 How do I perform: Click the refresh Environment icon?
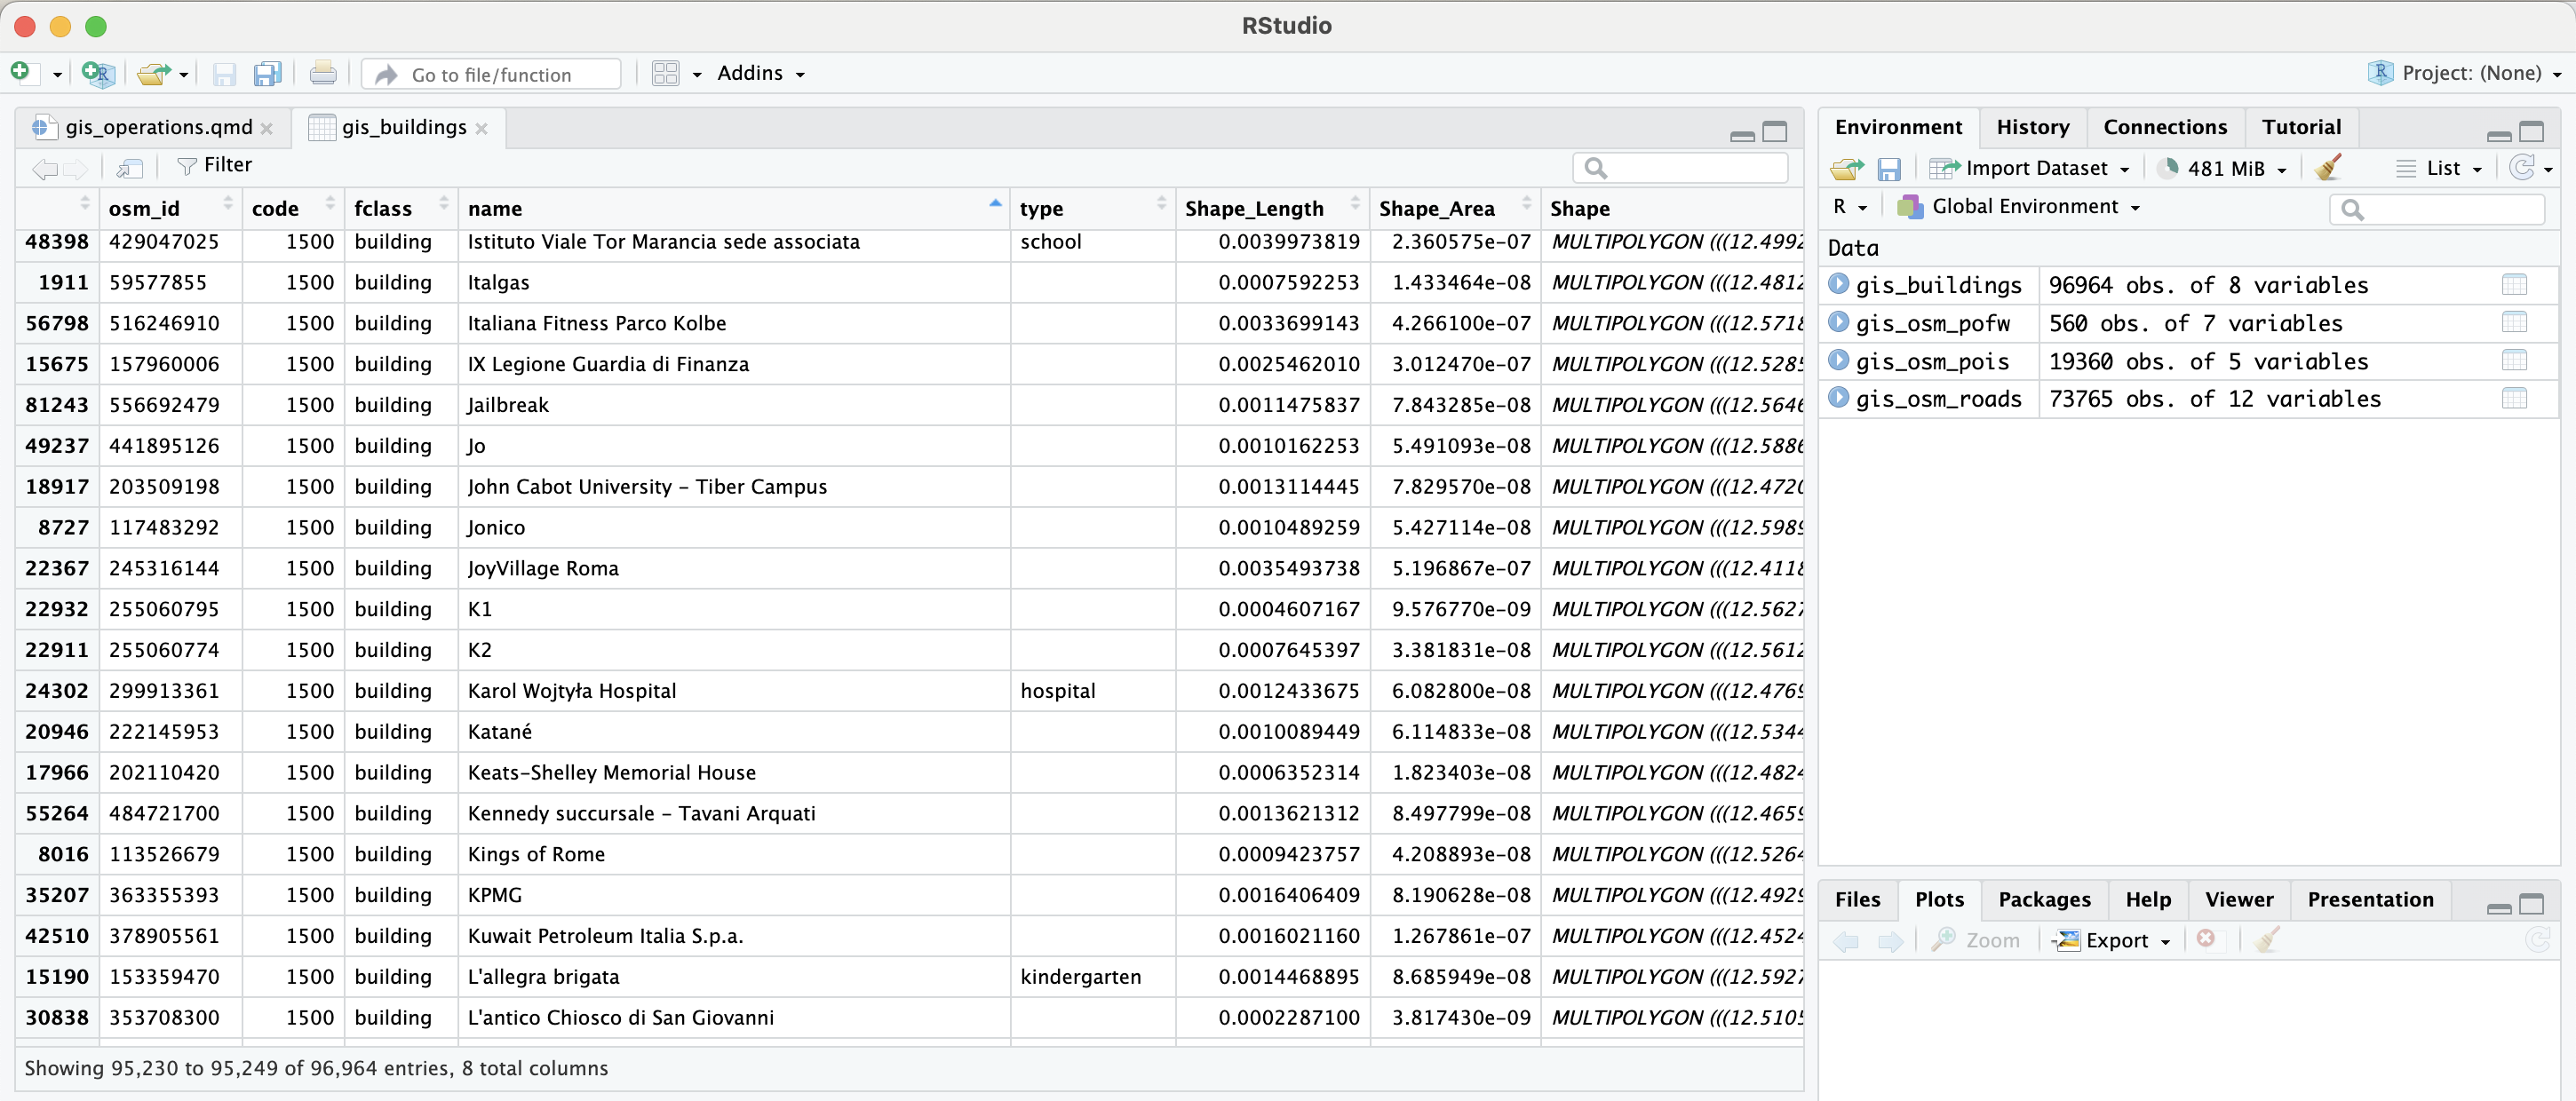(x=2522, y=167)
